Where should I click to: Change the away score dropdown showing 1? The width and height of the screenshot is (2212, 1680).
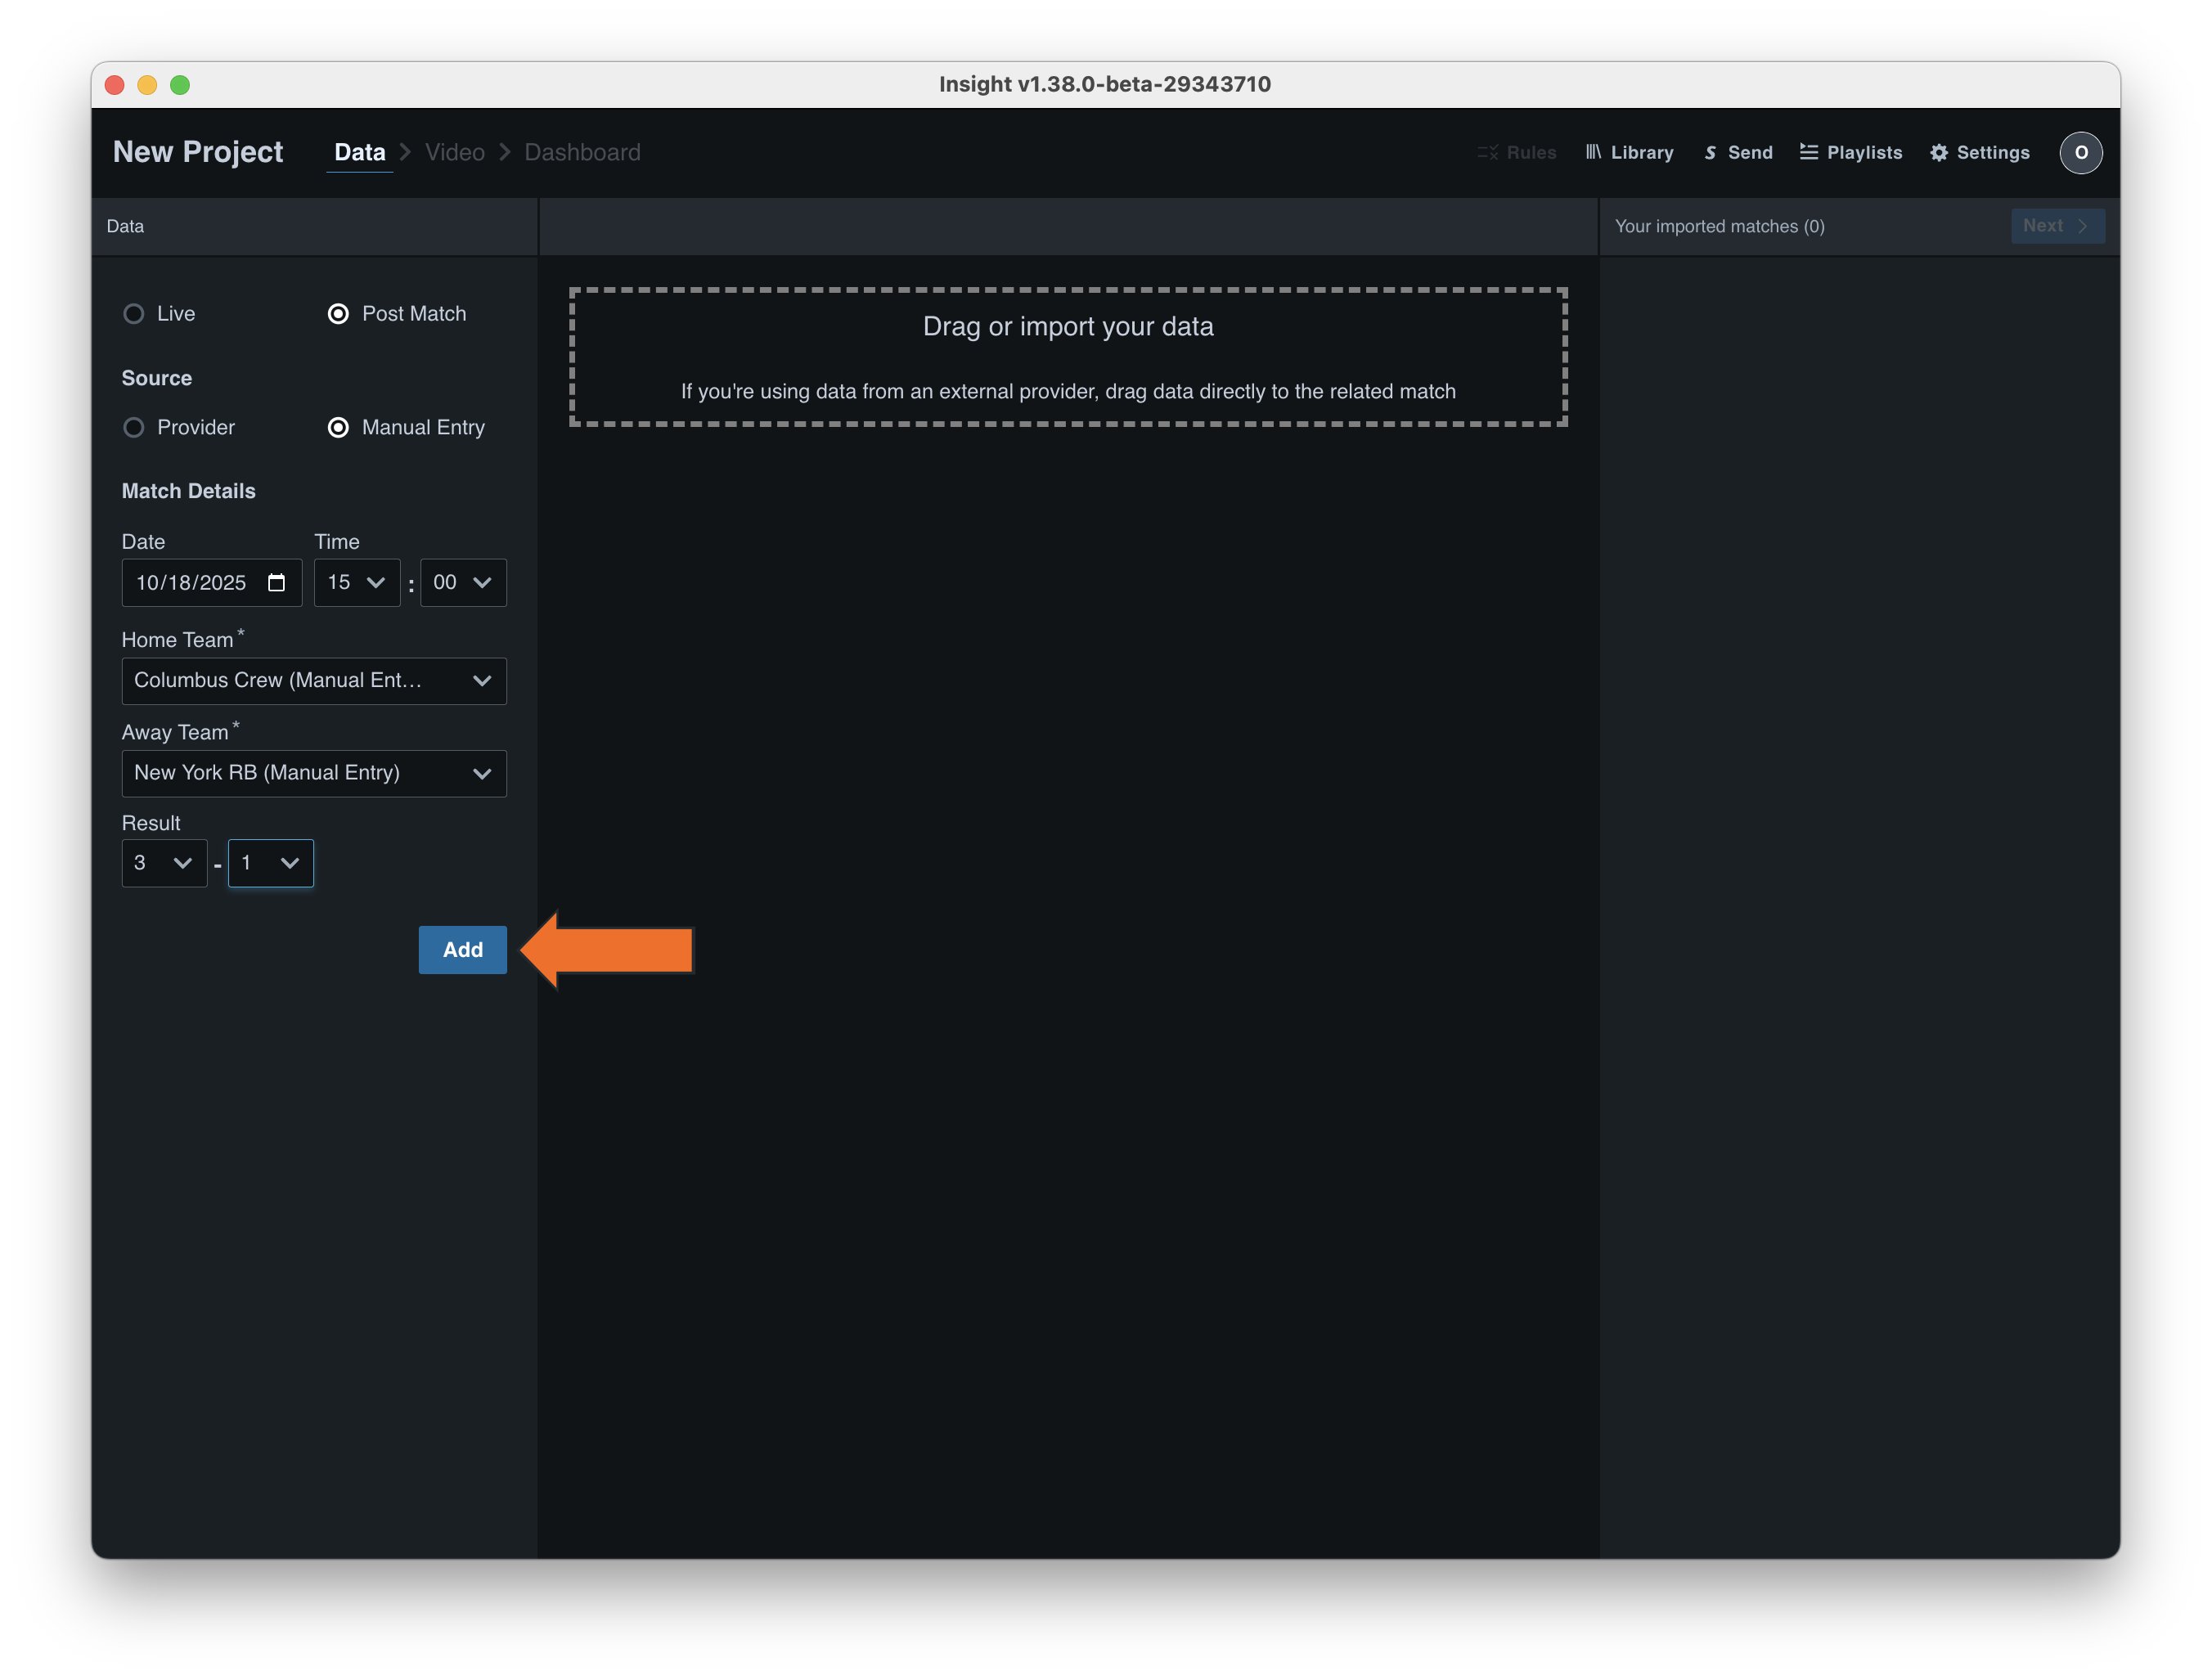coord(271,862)
